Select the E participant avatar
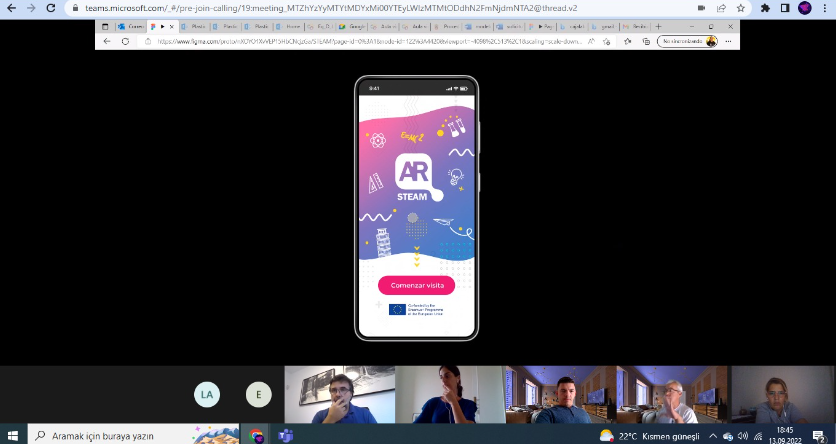The image size is (836, 444). tap(258, 395)
